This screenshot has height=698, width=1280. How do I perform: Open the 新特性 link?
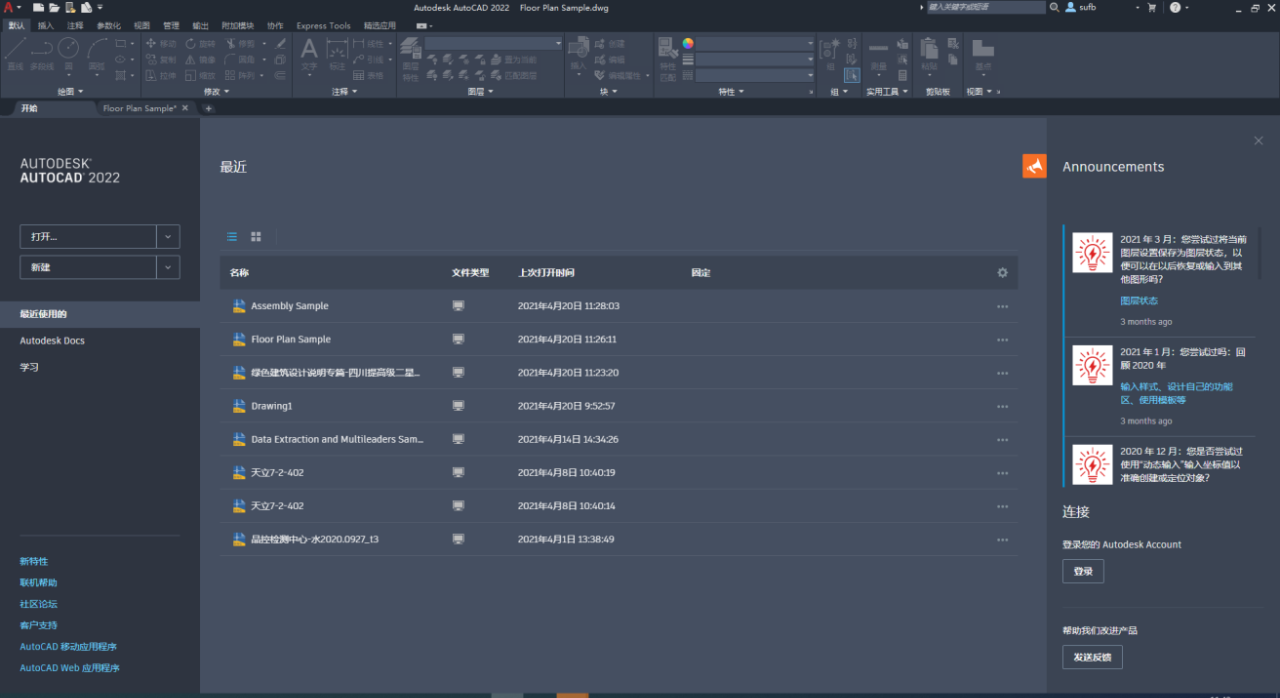(34, 562)
